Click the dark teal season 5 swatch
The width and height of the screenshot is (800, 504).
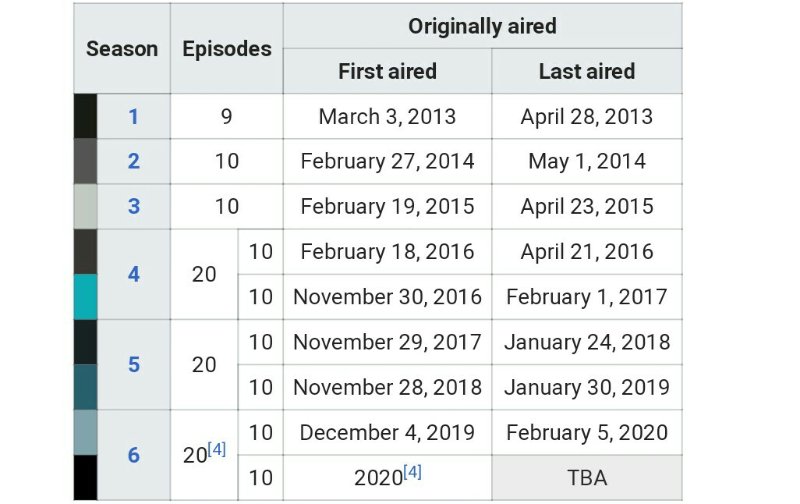[85, 387]
